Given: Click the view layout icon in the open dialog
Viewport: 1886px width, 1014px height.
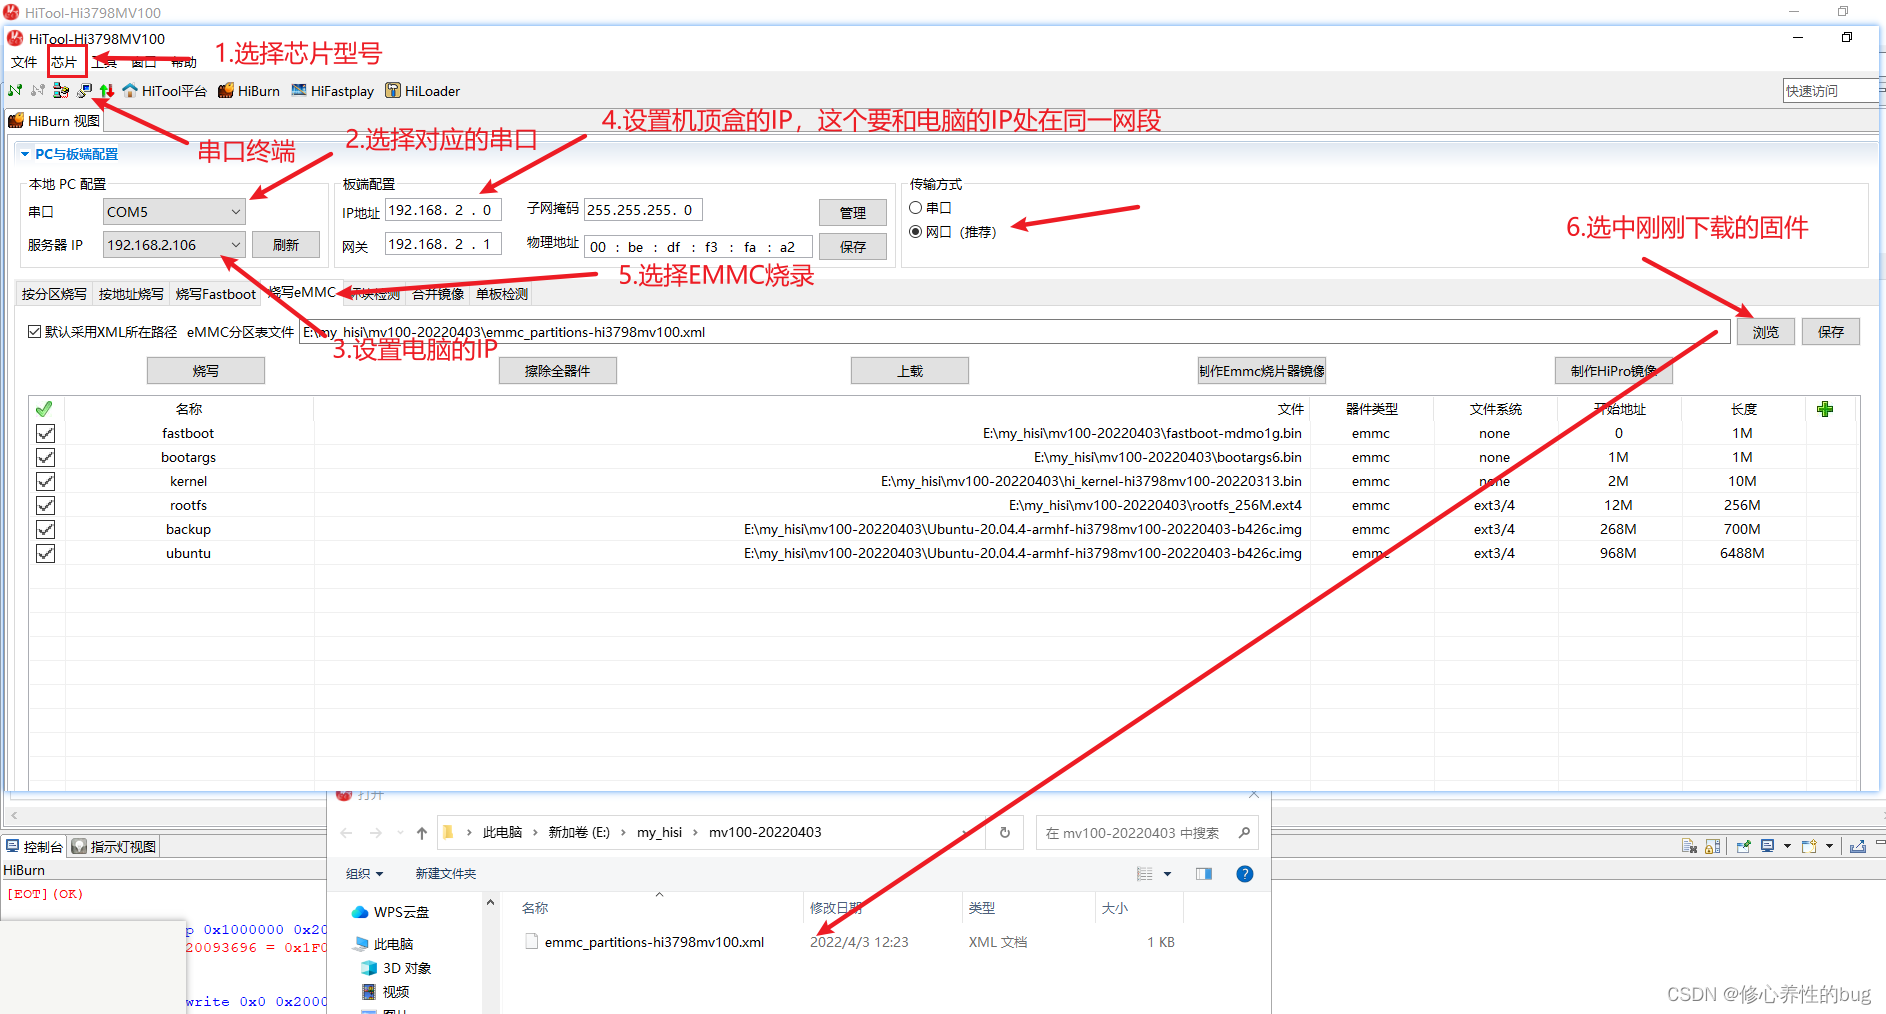Looking at the screenshot, I should (x=1145, y=874).
